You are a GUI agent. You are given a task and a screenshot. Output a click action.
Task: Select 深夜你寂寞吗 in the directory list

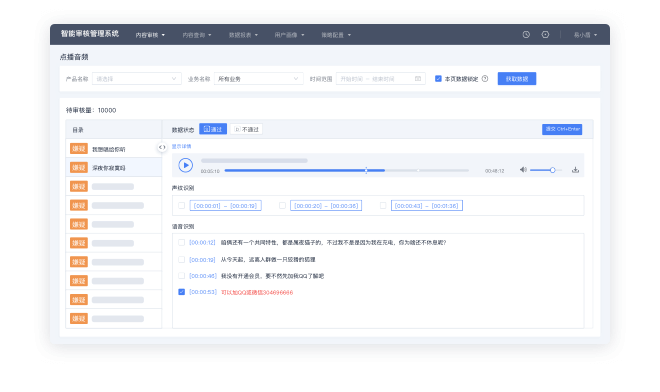114,168
